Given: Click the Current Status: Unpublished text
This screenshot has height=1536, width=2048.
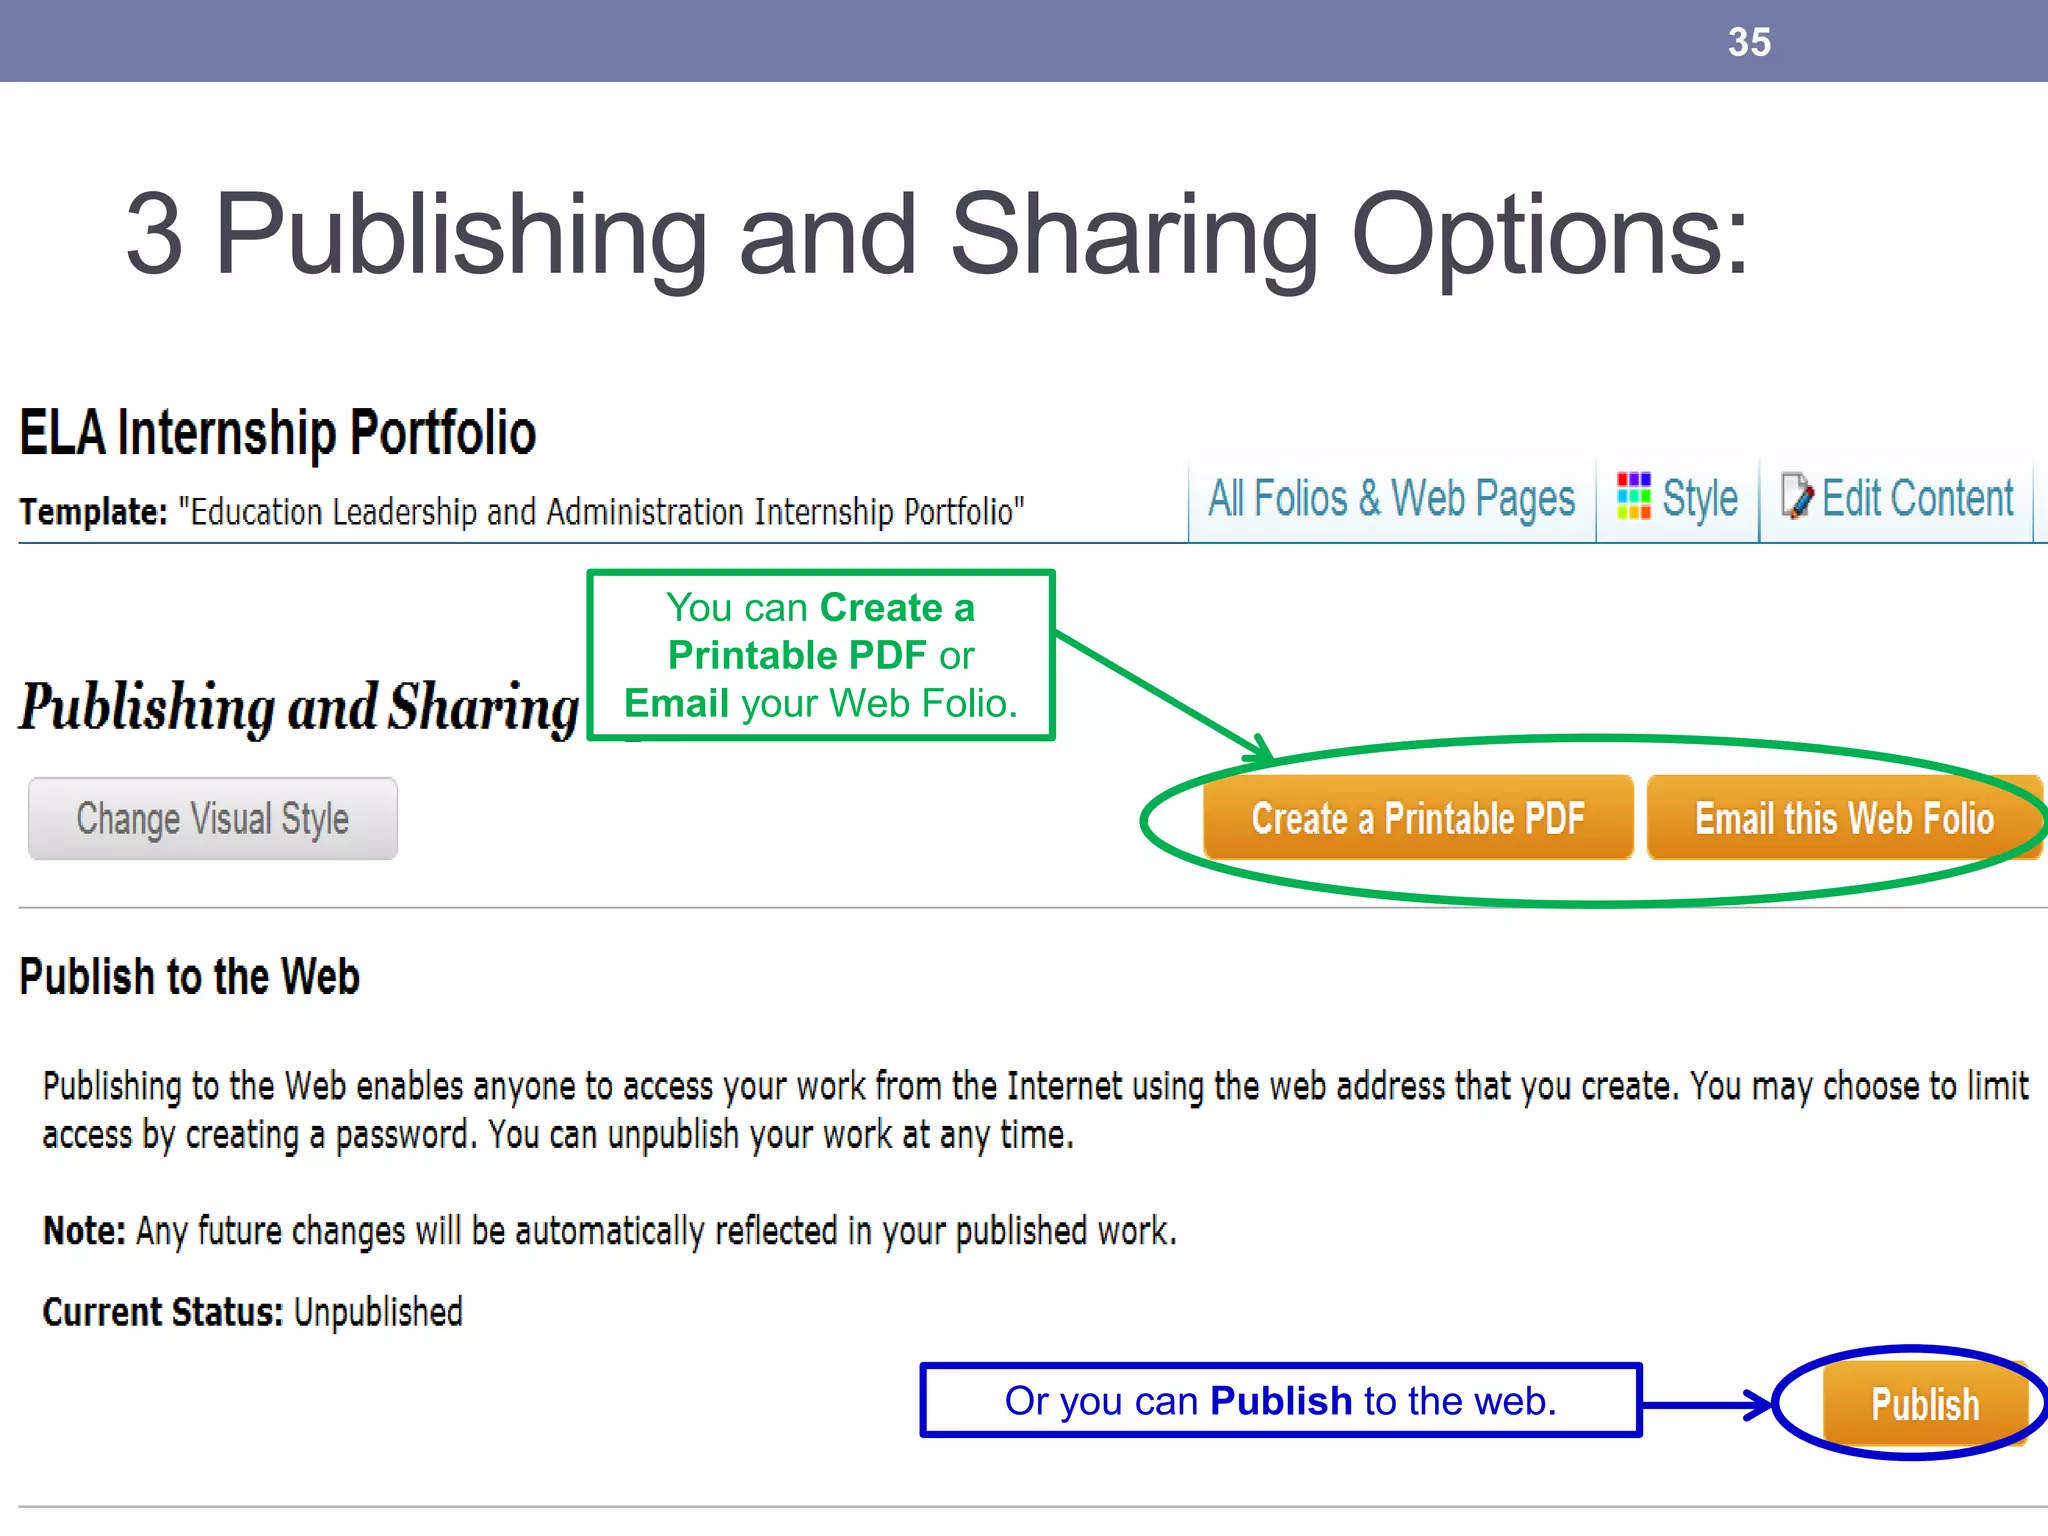Looking at the screenshot, I should (x=253, y=1312).
